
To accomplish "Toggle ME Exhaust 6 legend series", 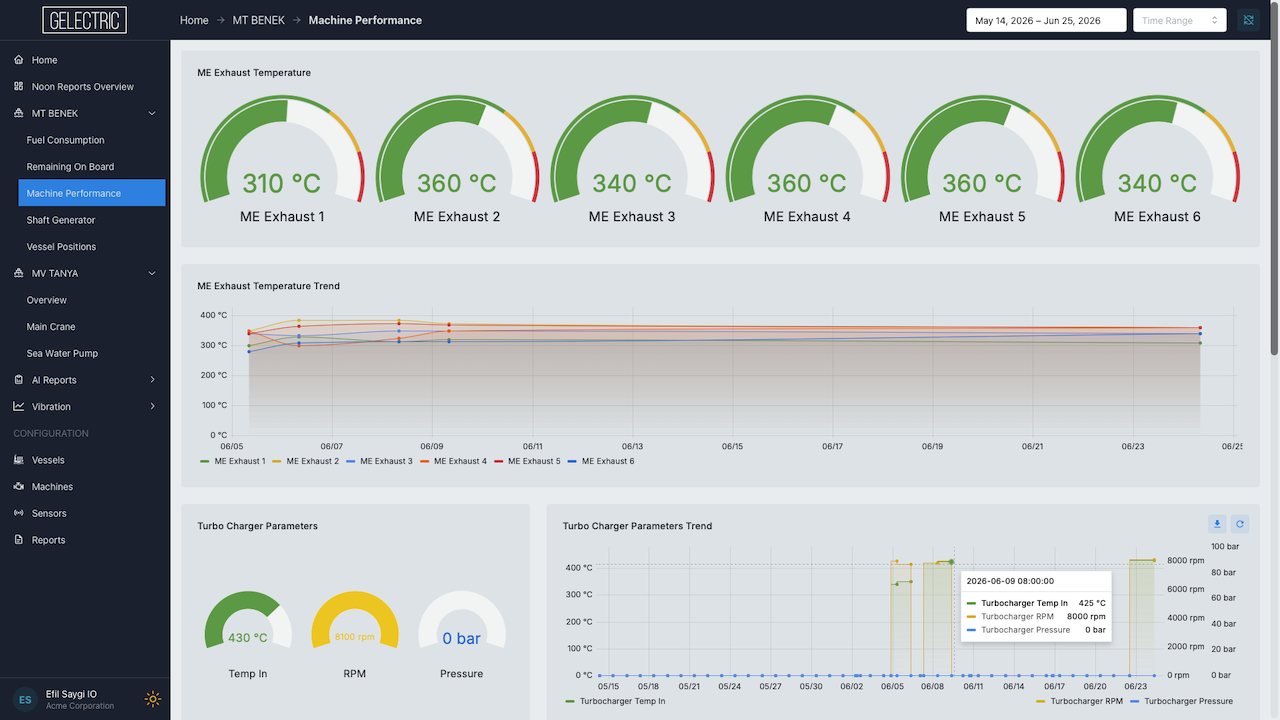I will 601,461.
